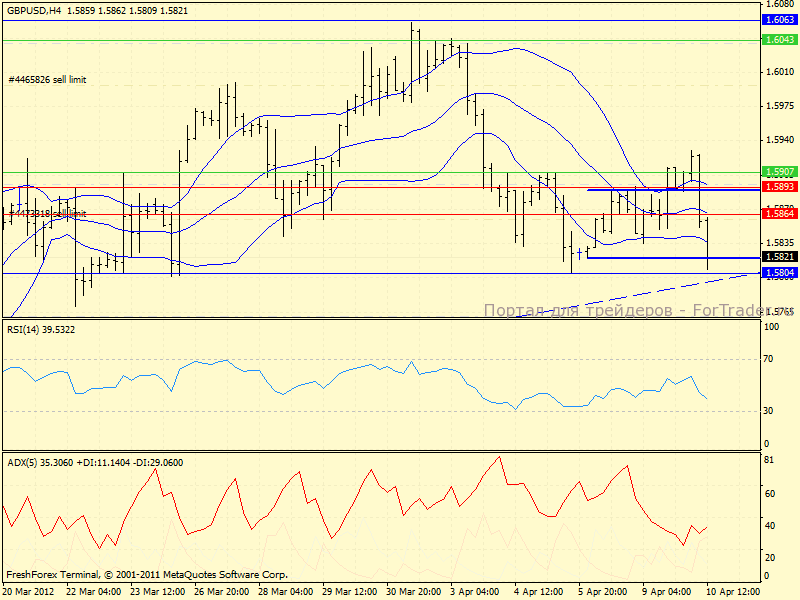Select the #4473318 sell limit order label
The image size is (800, 600).
(x=47, y=214)
